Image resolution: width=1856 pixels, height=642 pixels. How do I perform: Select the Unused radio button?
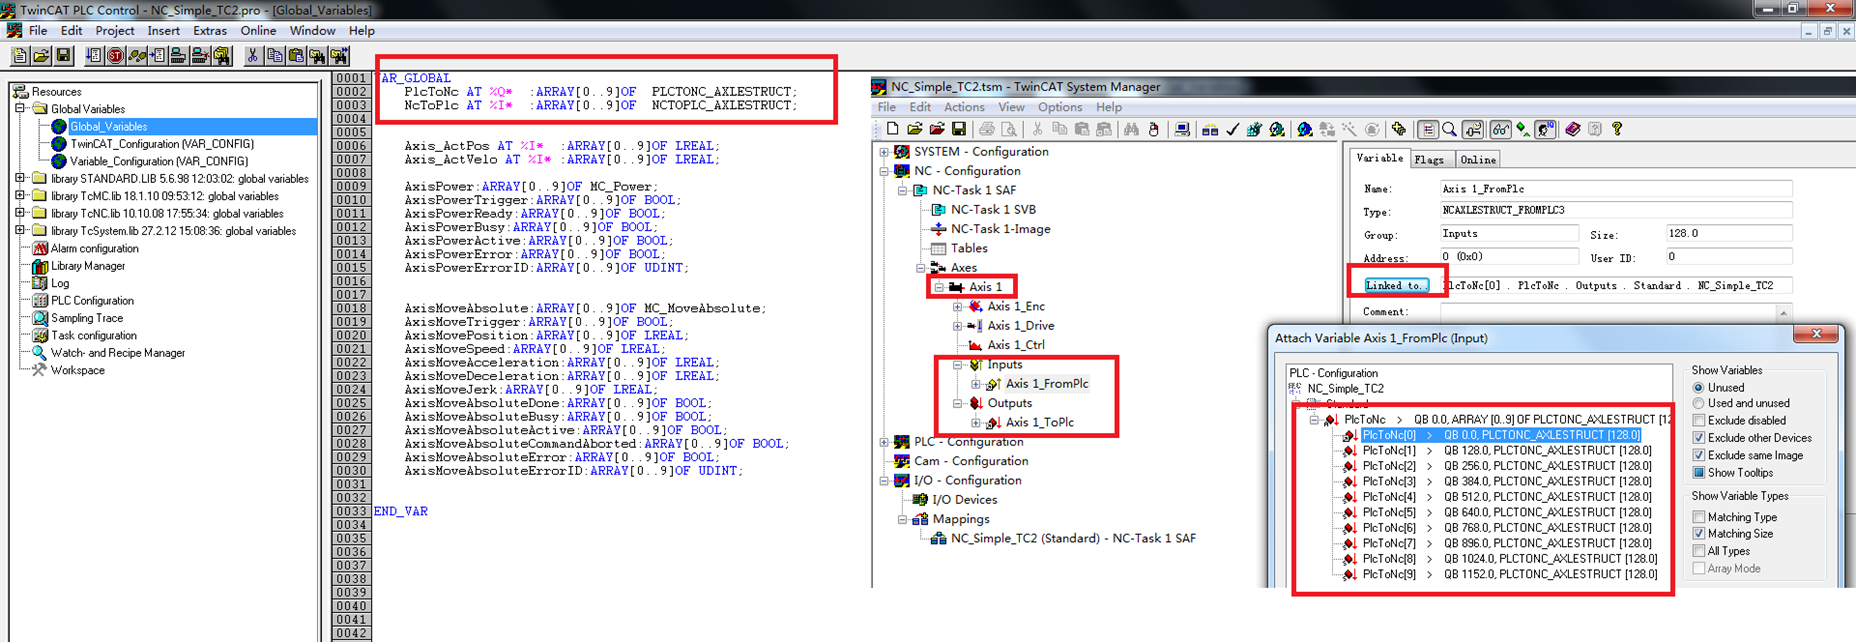[1698, 387]
